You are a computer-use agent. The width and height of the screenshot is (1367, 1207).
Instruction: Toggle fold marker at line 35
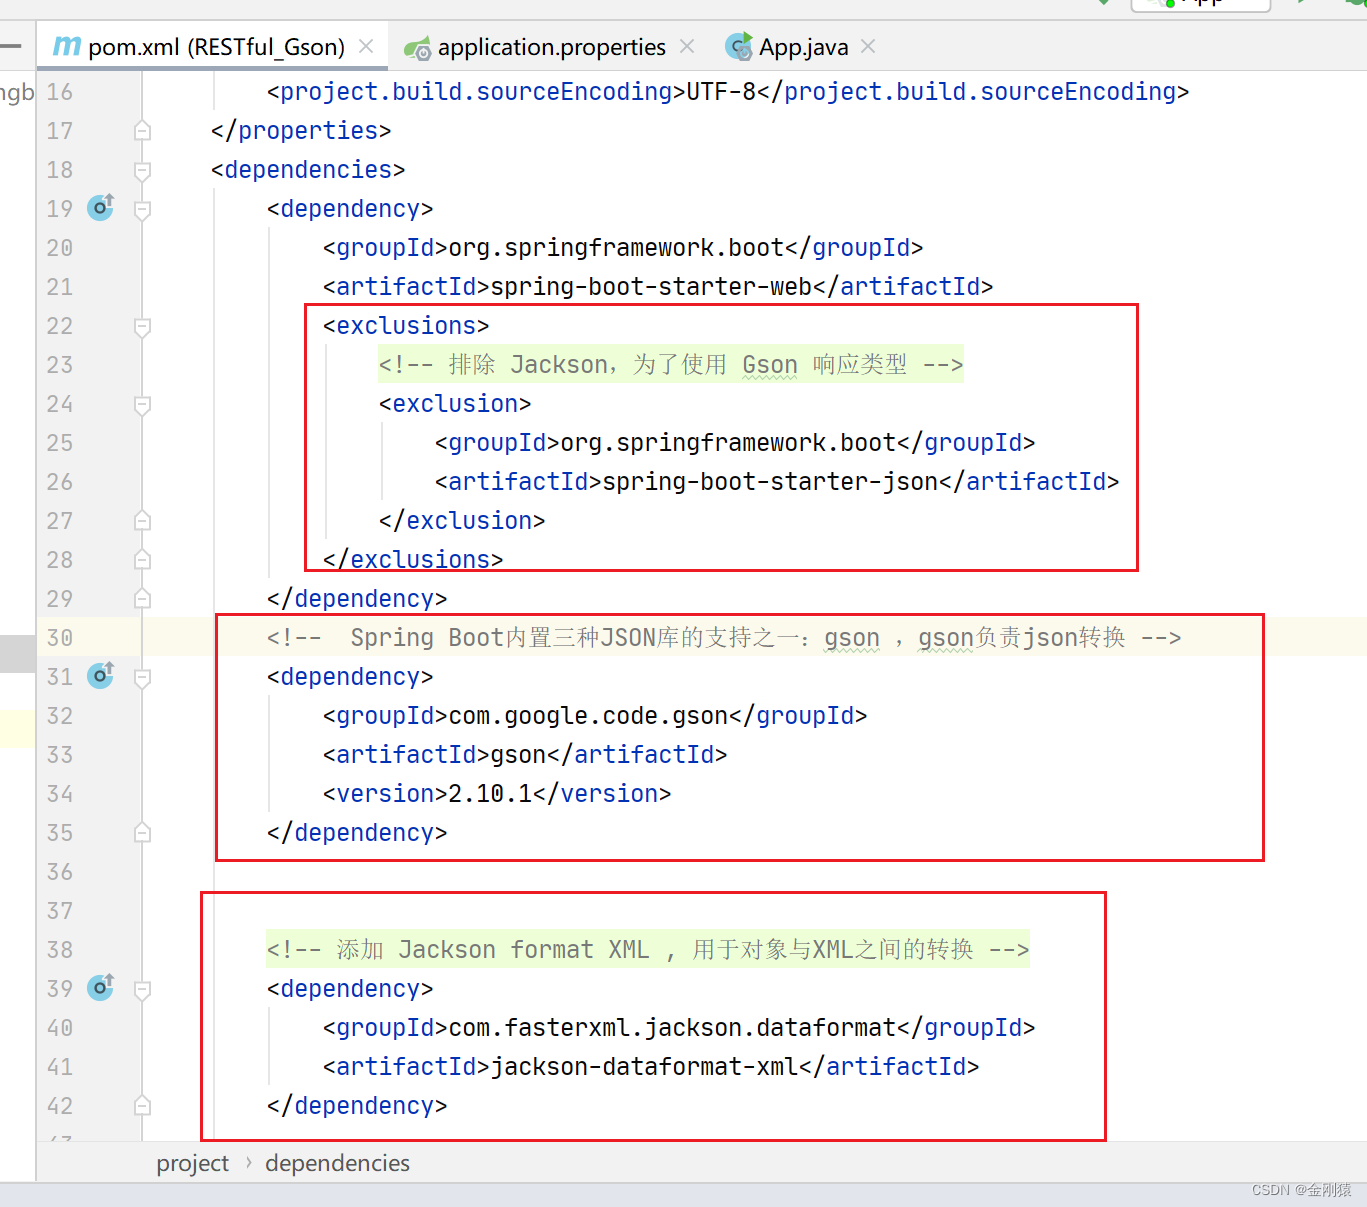(x=142, y=833)
